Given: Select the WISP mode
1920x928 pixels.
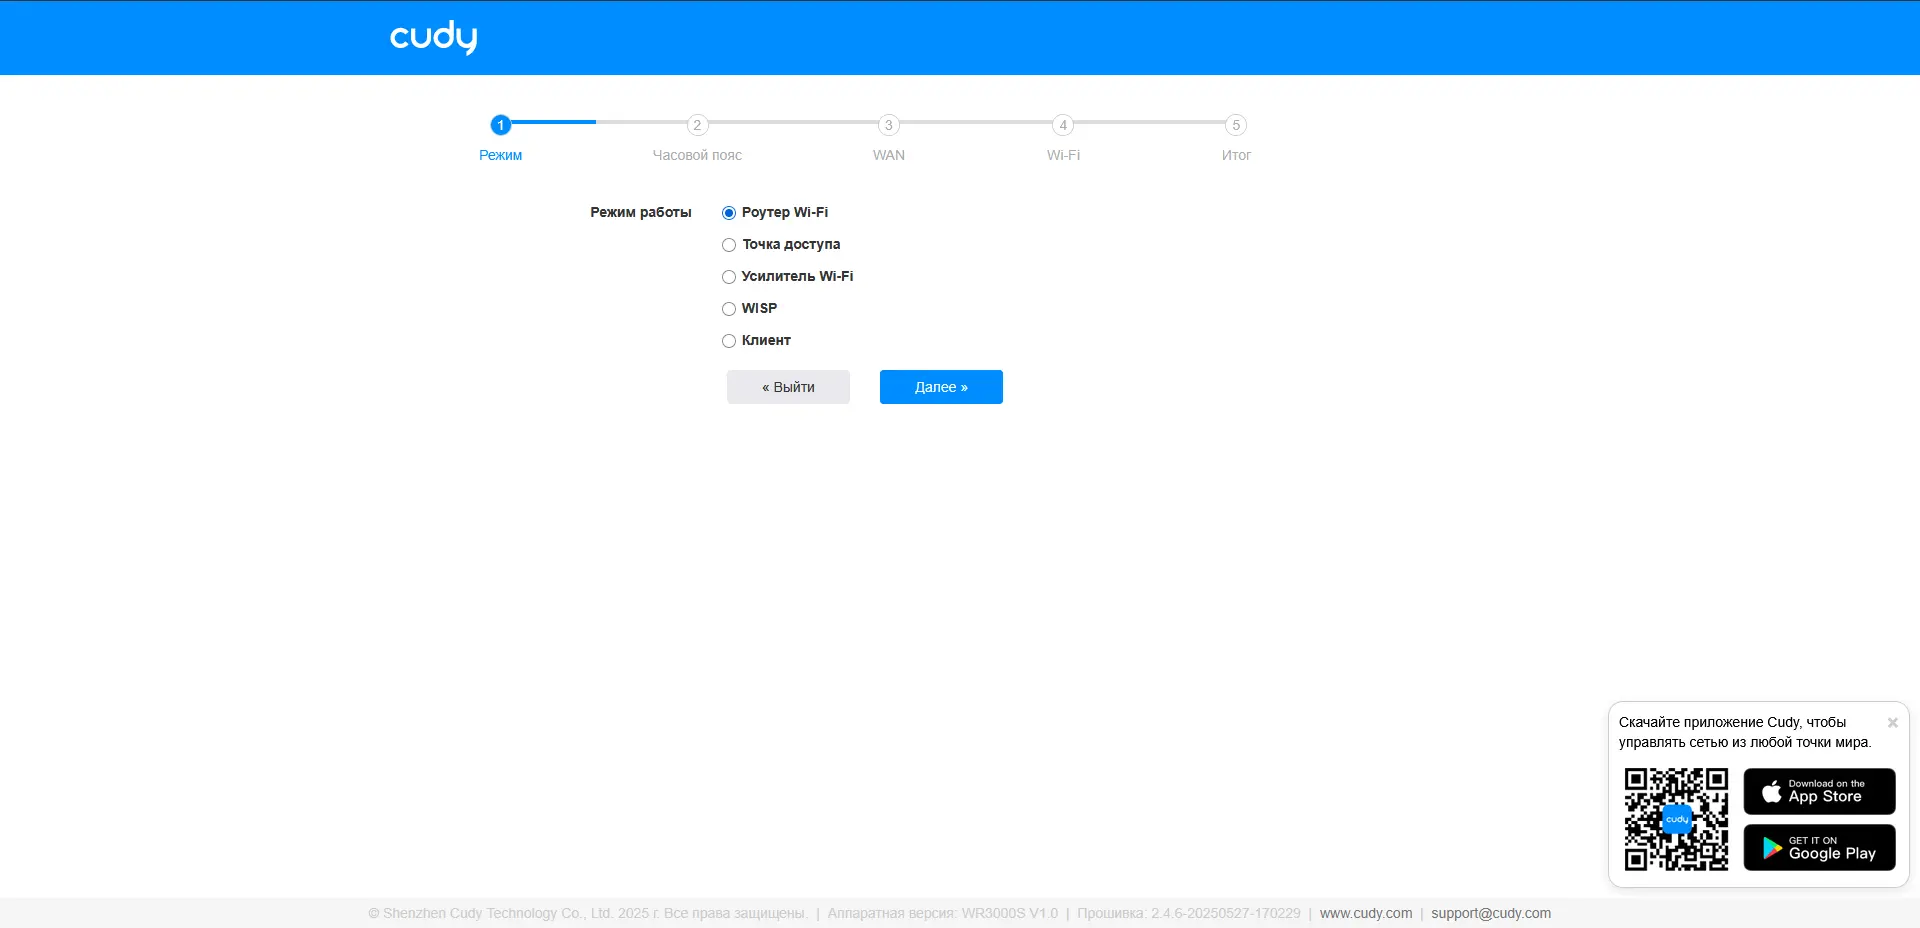Looking at the screenshot, I should click(x=728, y=309).
